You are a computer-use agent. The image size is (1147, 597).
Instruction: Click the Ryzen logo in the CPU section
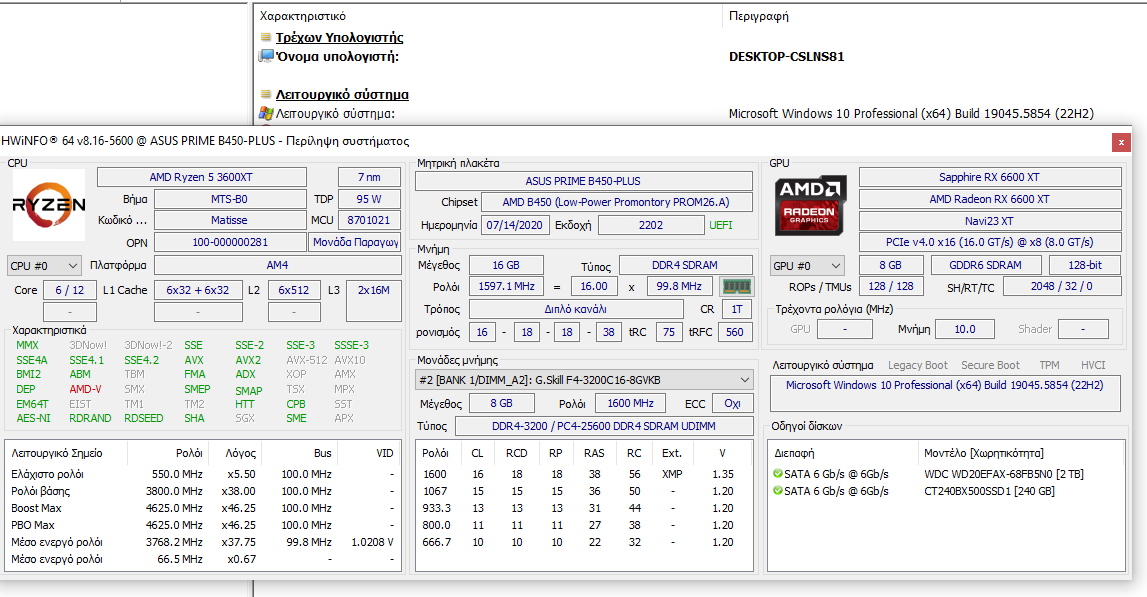coord(48,204)
